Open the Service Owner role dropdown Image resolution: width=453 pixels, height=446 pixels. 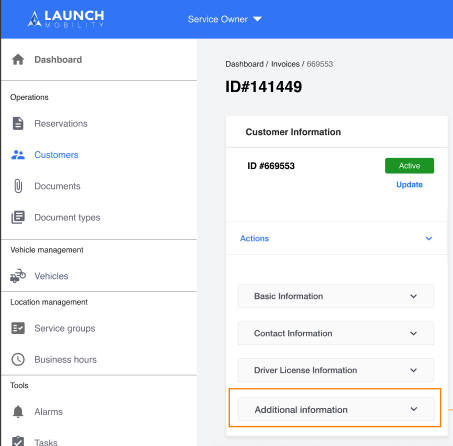(x=224, y=19)
